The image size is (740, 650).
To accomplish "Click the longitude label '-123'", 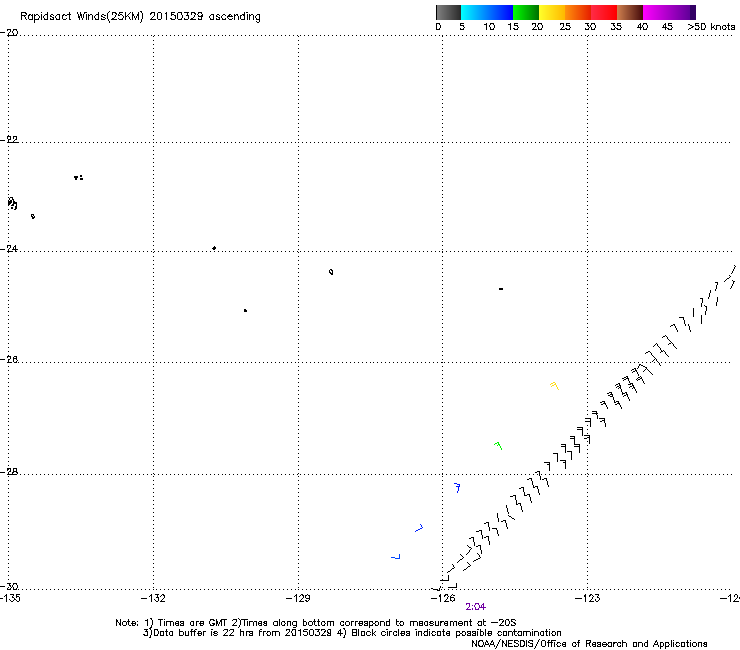I will (588, 598).
